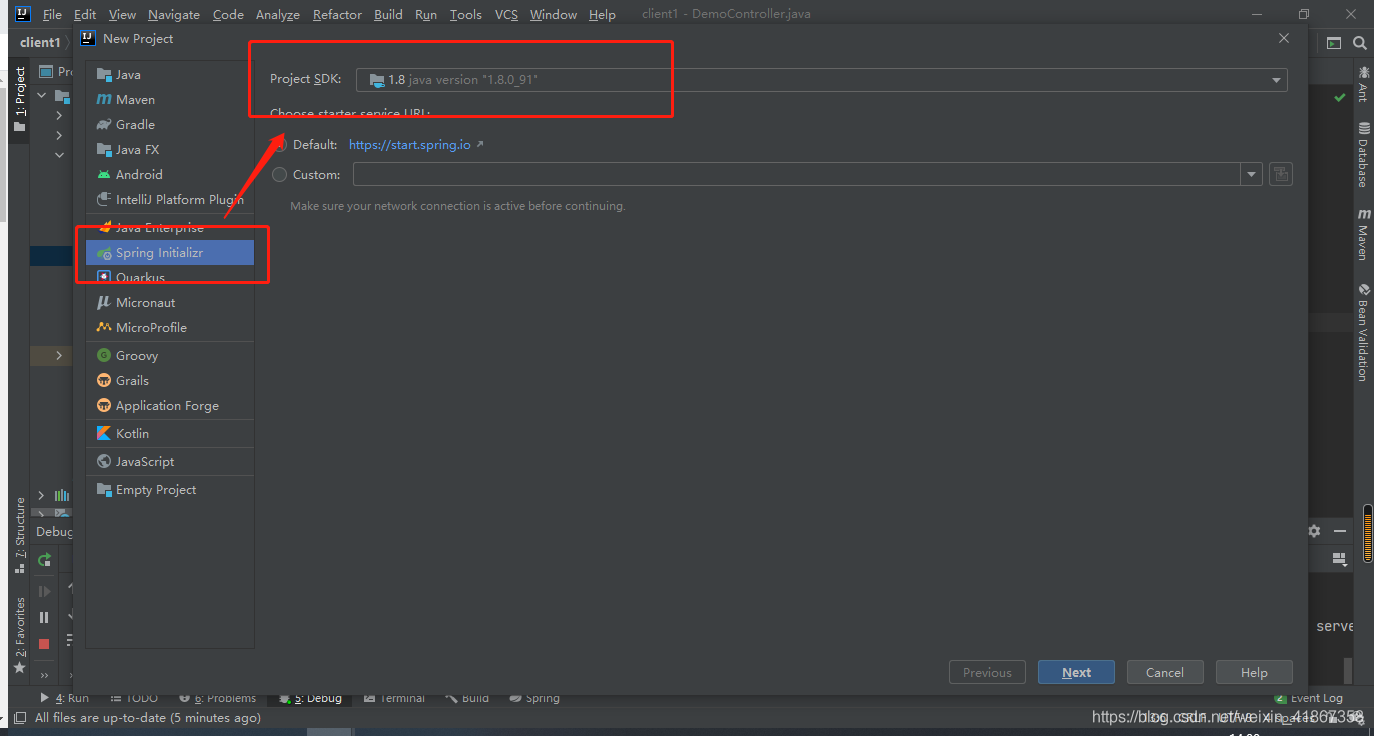1374x736 pixels.
Task: Click bottom-left tool window toggle icon
Action: (20, 718)
